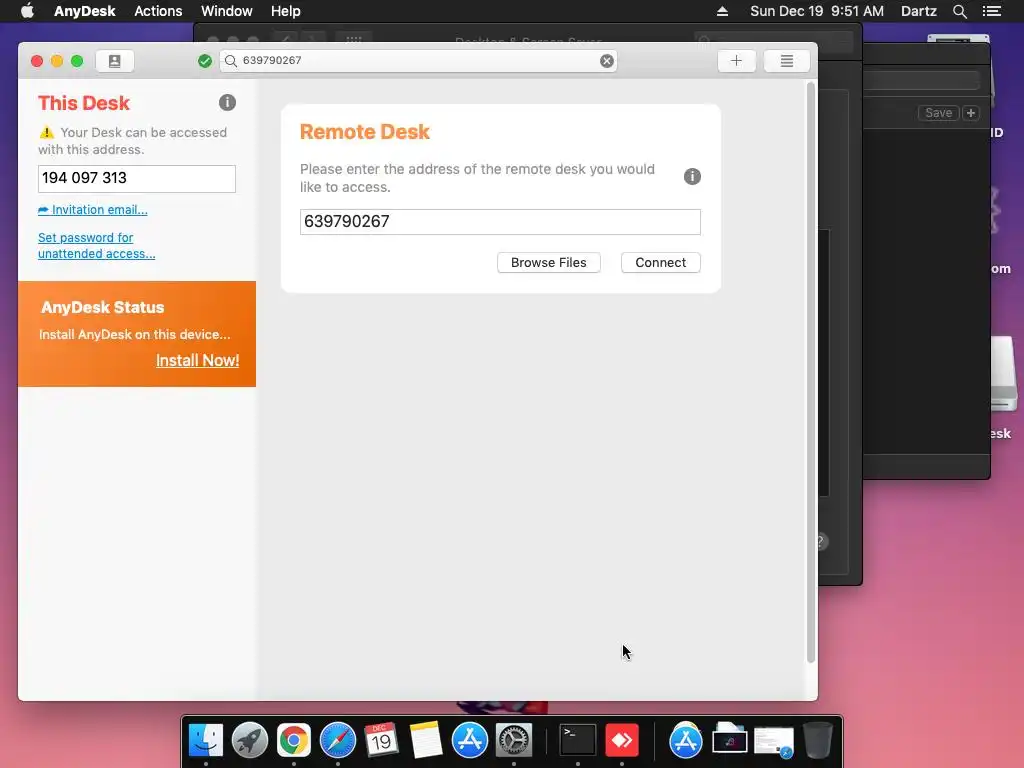The height and width of the screenshot is (768, 1024).
Task: Launch Safari from the dock
Action: [x=338, y=740]
